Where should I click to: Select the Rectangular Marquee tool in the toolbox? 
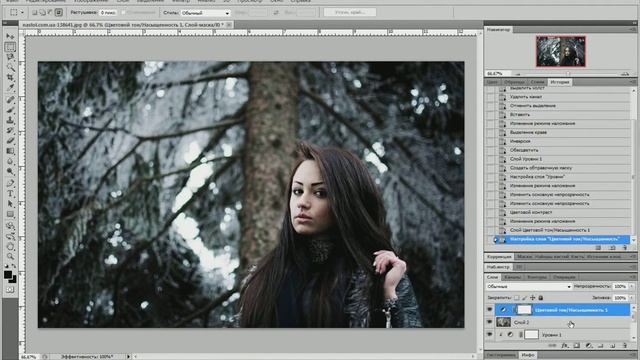10,47
